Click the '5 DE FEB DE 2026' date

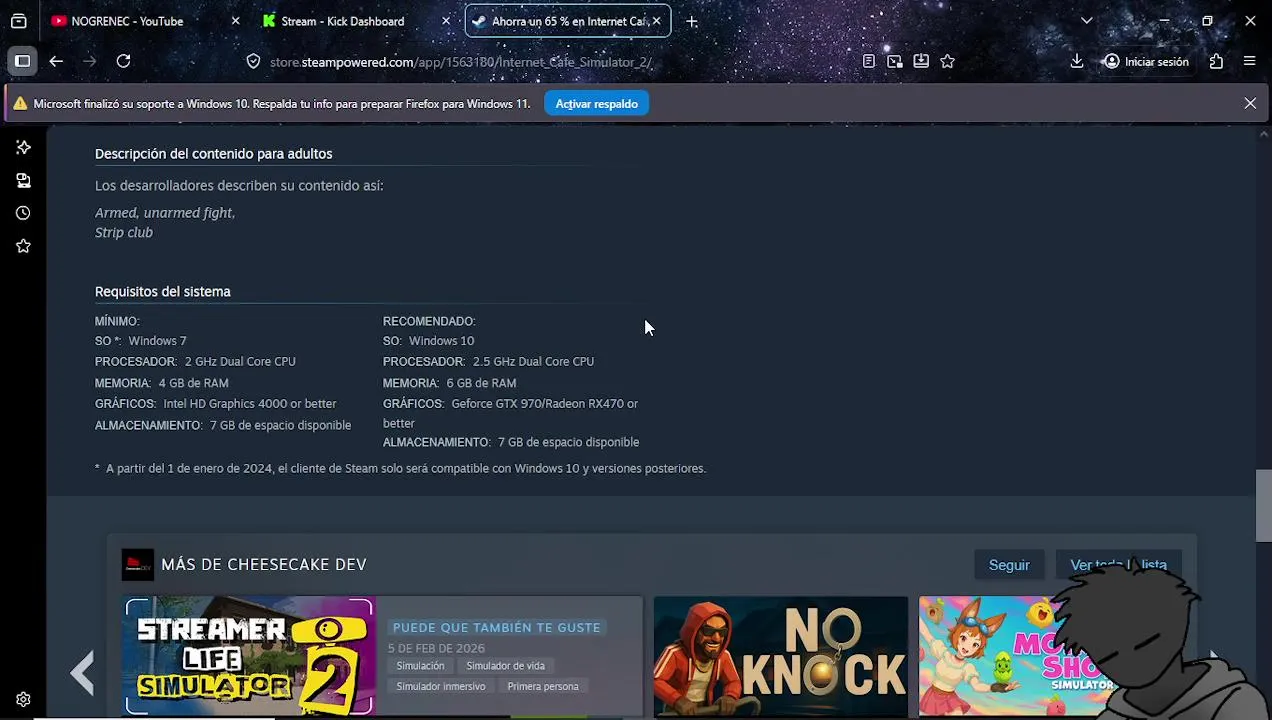coord(436,648)
